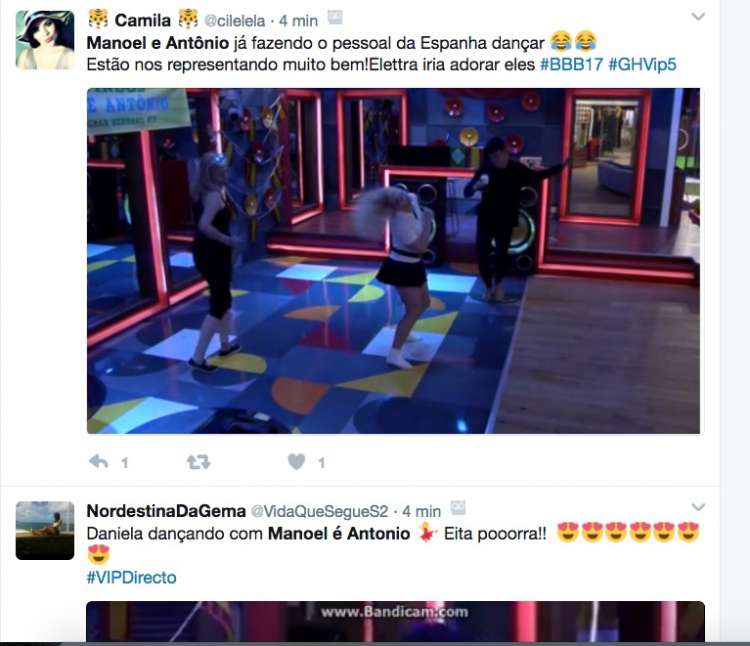750x646 pixels.
Task: Click the reply arrow icon under Camila's tweet
Action: [99, 462]
